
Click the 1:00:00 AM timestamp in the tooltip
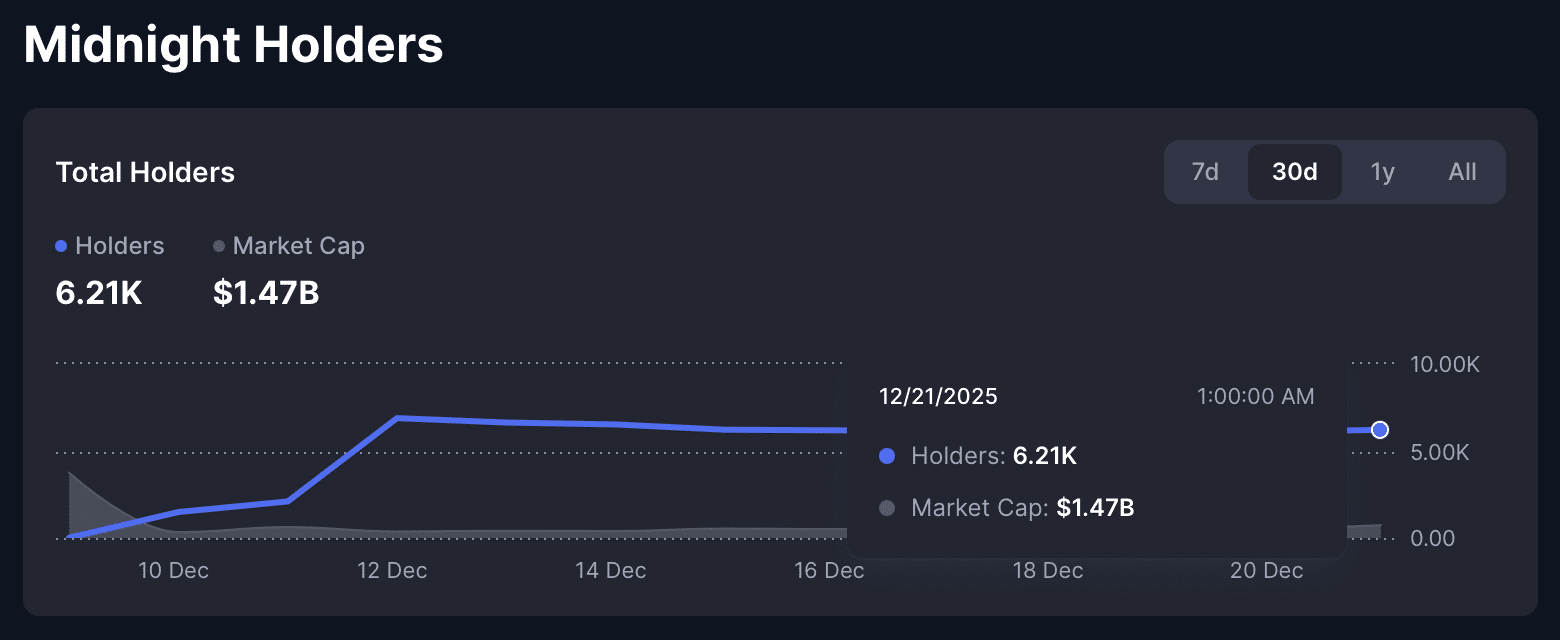click(1255, 396)
